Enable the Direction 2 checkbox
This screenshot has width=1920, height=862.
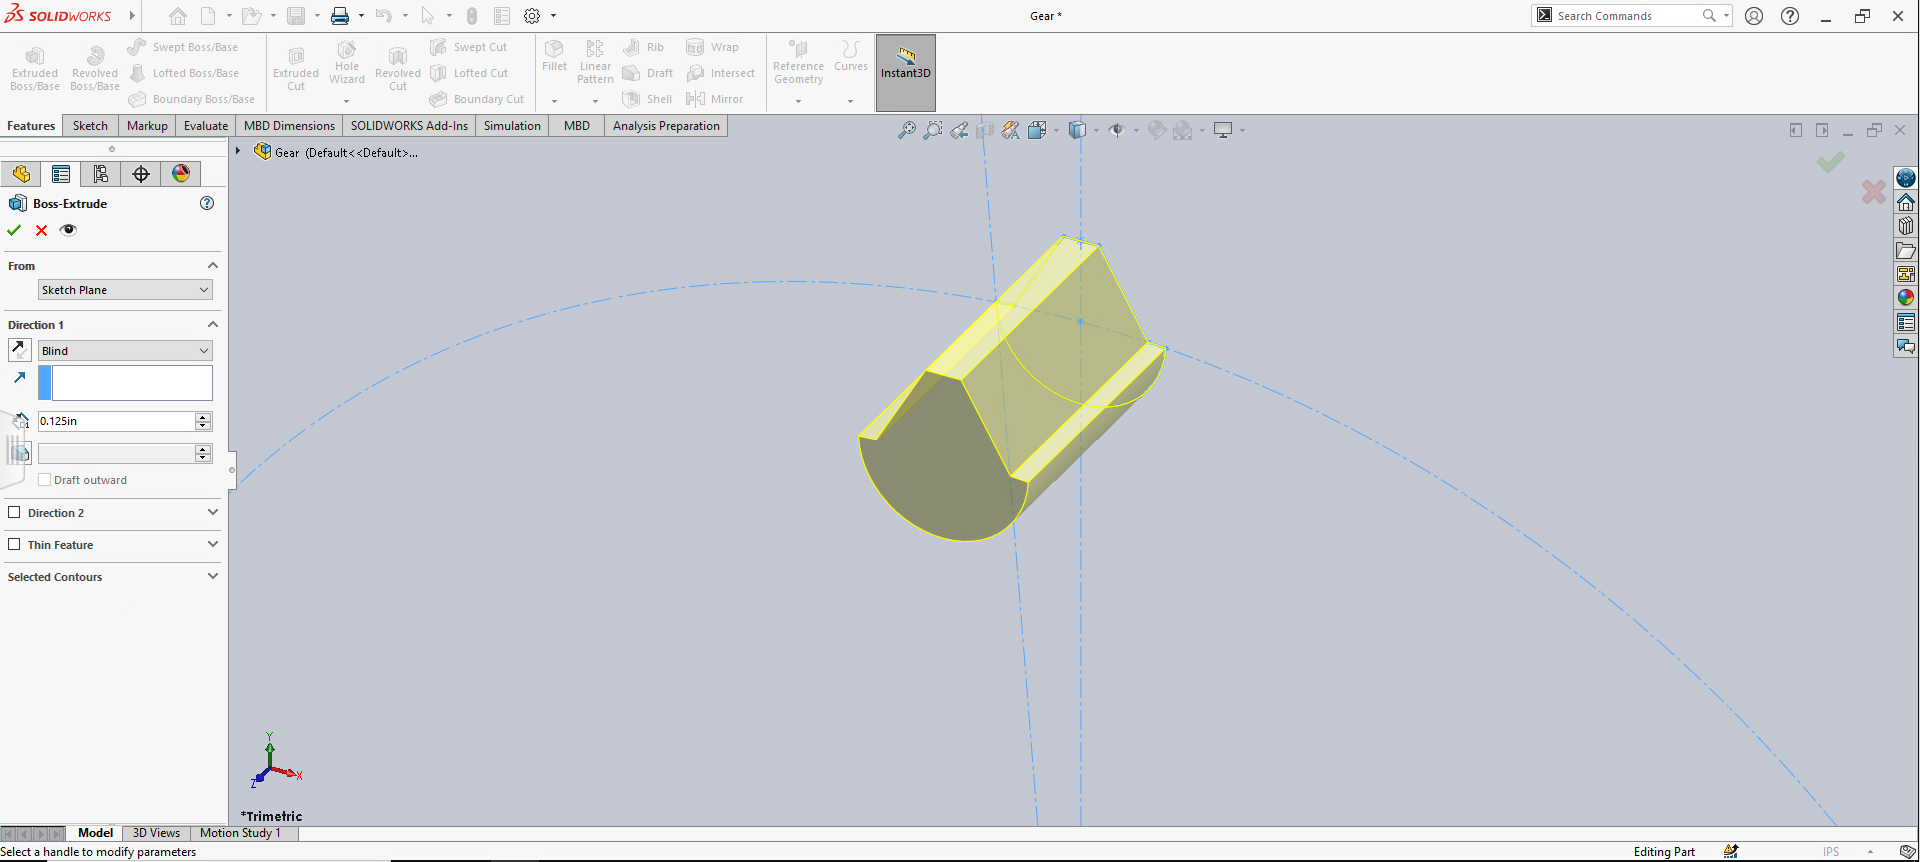click(x=14, y=512)
